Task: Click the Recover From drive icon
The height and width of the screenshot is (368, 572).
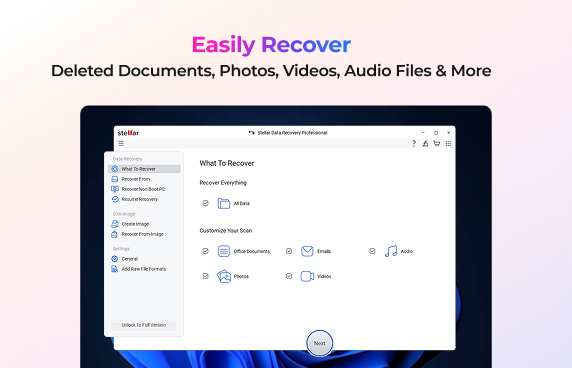Action: click(x=115, y=179)
